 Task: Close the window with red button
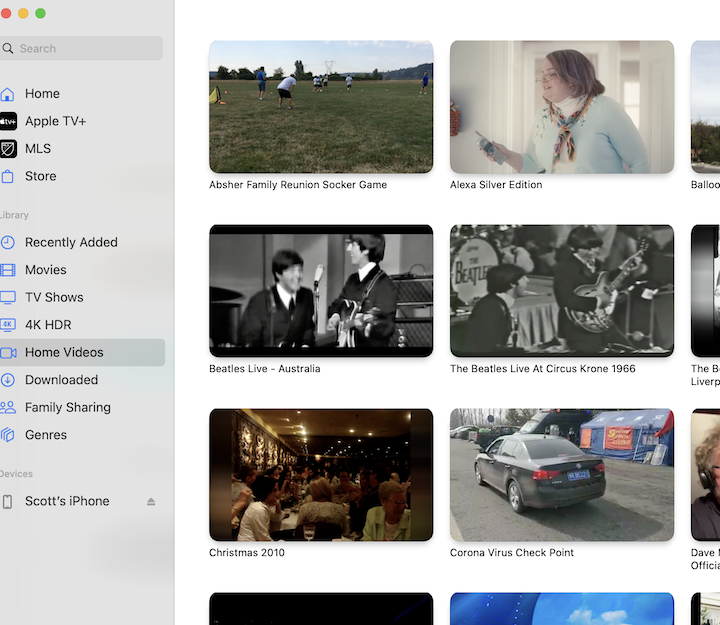pos(6,13)
